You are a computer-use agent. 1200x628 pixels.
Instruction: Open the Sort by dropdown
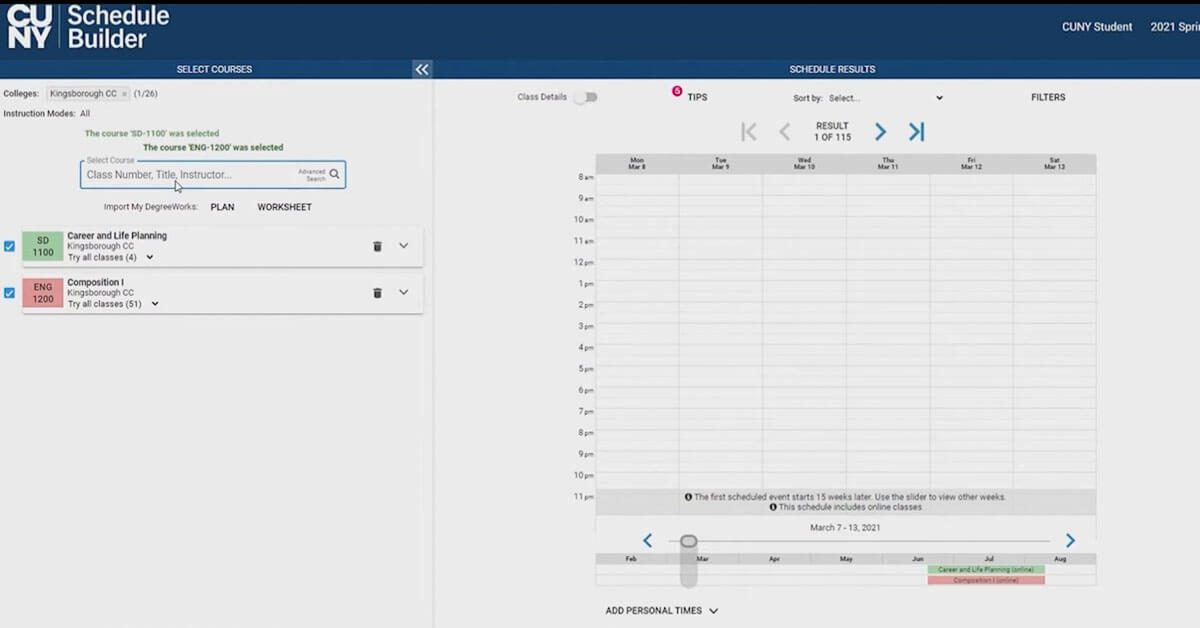(x=885, y=98)
